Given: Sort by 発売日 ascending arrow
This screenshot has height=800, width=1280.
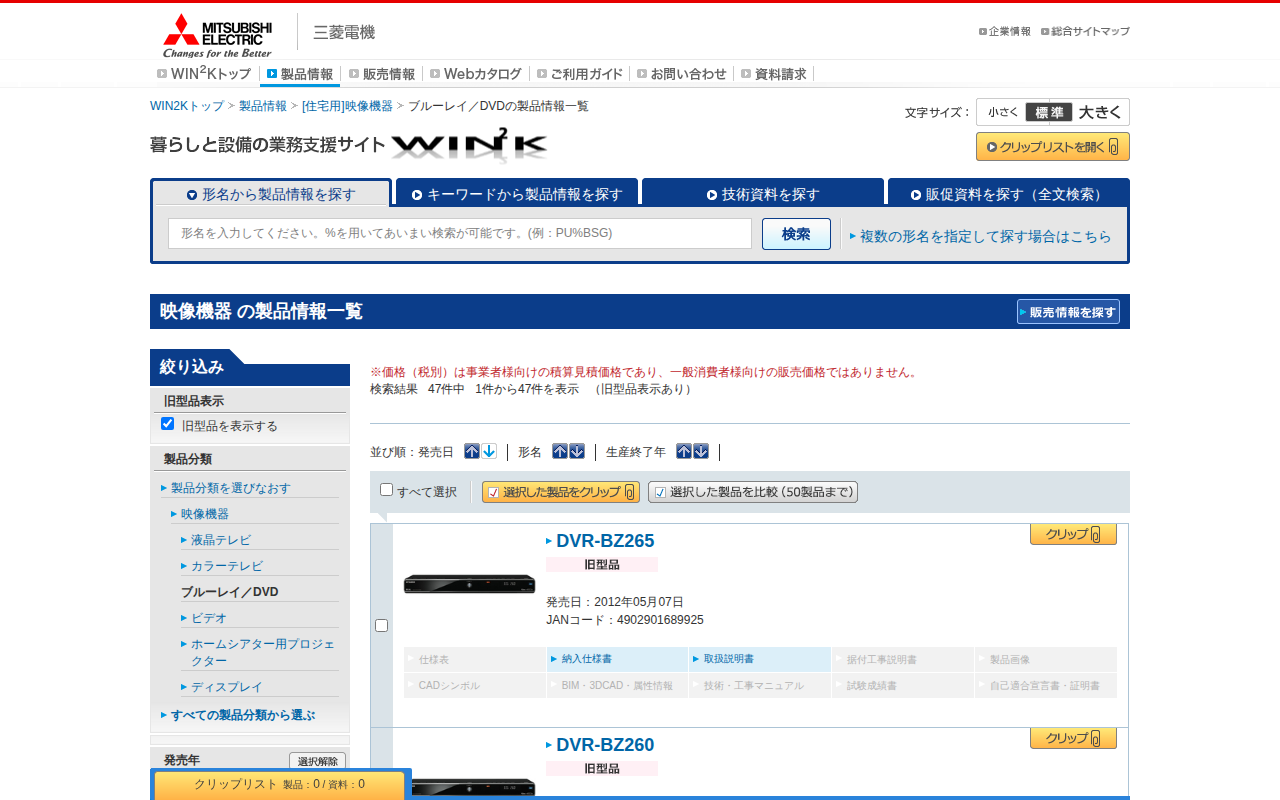Looking at the screenshot, I should [472, 452].
